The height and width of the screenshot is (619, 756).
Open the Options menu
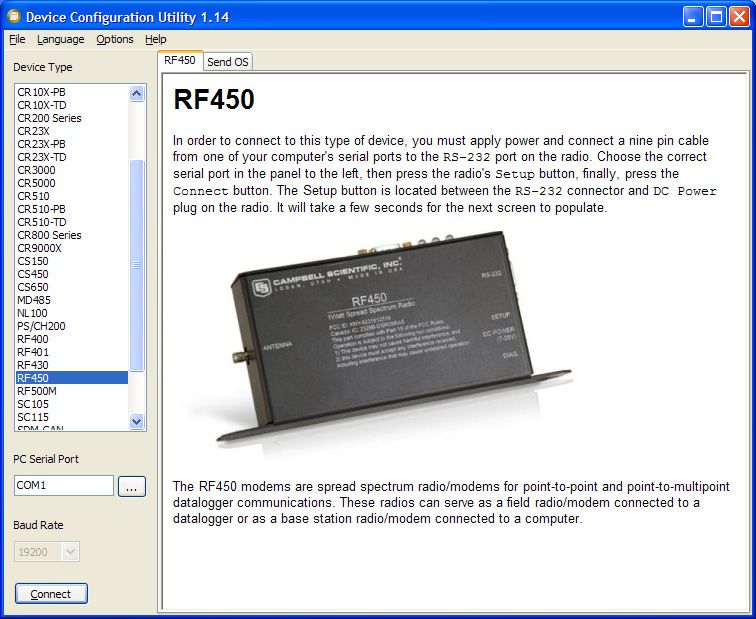coord(115,39)
